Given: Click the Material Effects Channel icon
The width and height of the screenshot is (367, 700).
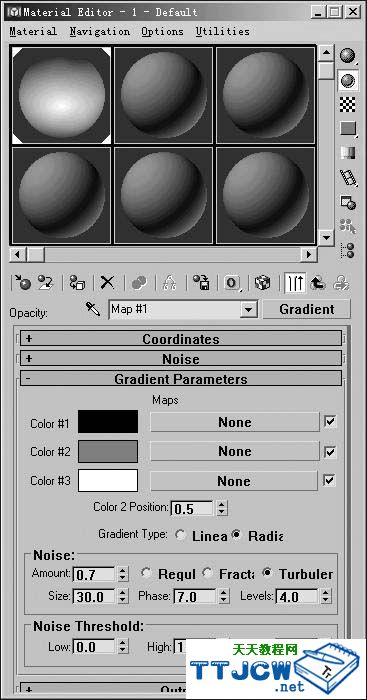Looking at the screenshot, I should (x=232, y=283).
